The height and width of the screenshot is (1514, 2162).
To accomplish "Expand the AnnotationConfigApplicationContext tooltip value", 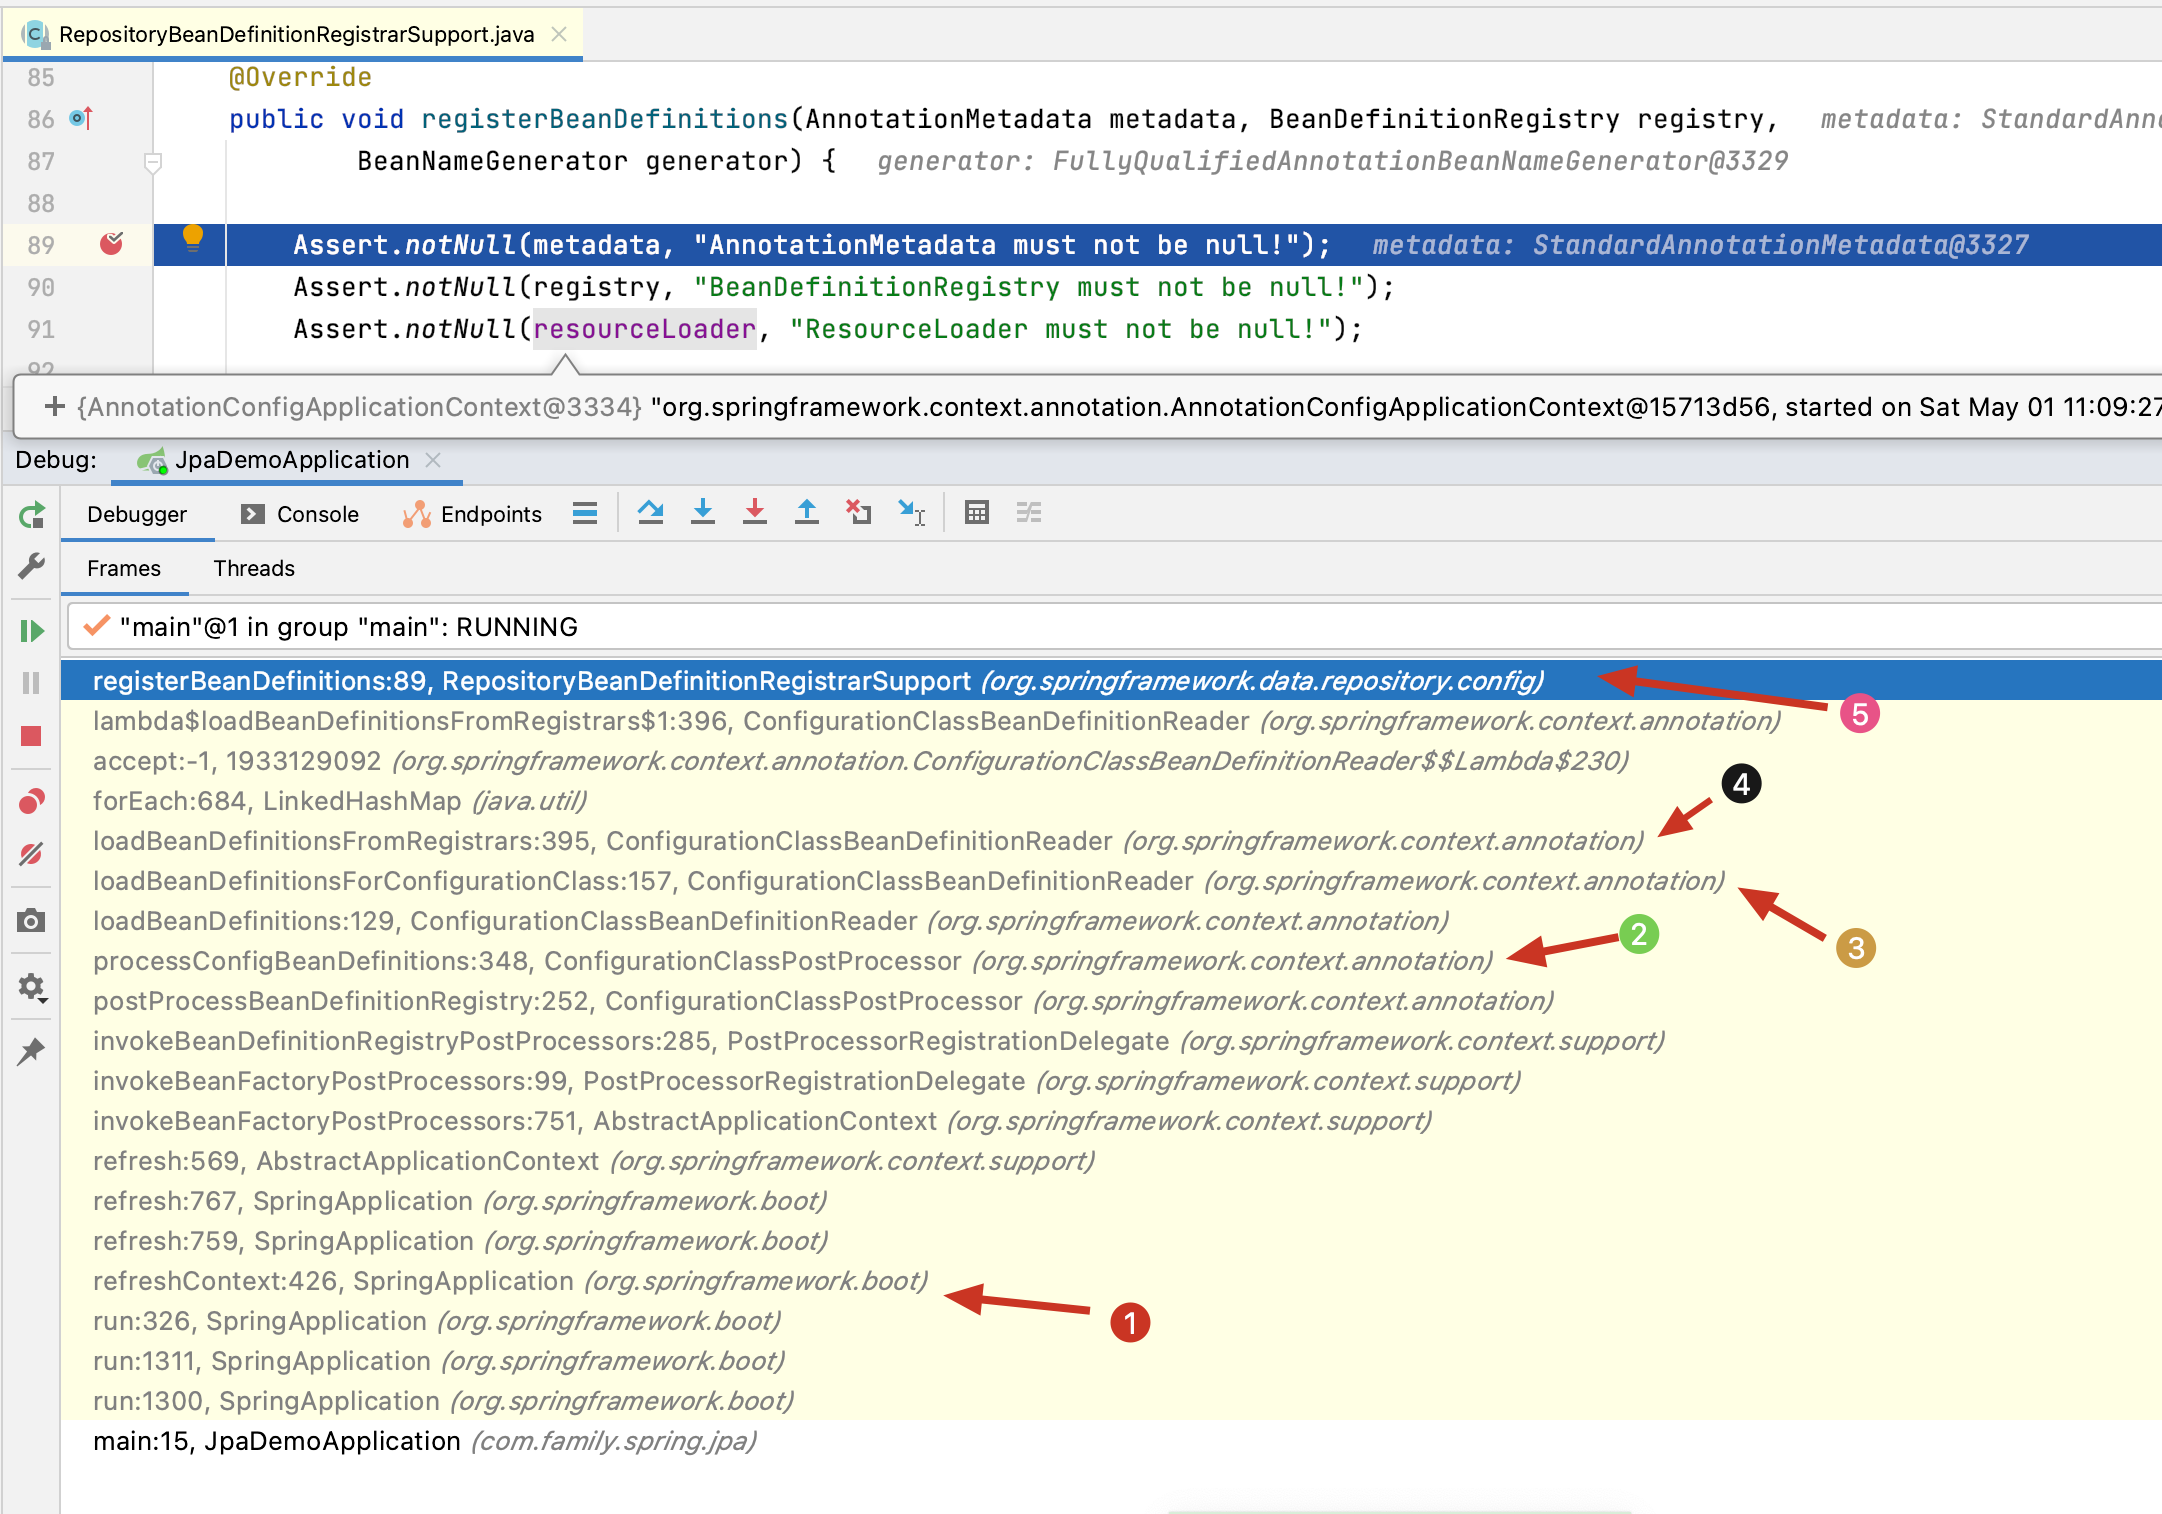I will point(55,406).
